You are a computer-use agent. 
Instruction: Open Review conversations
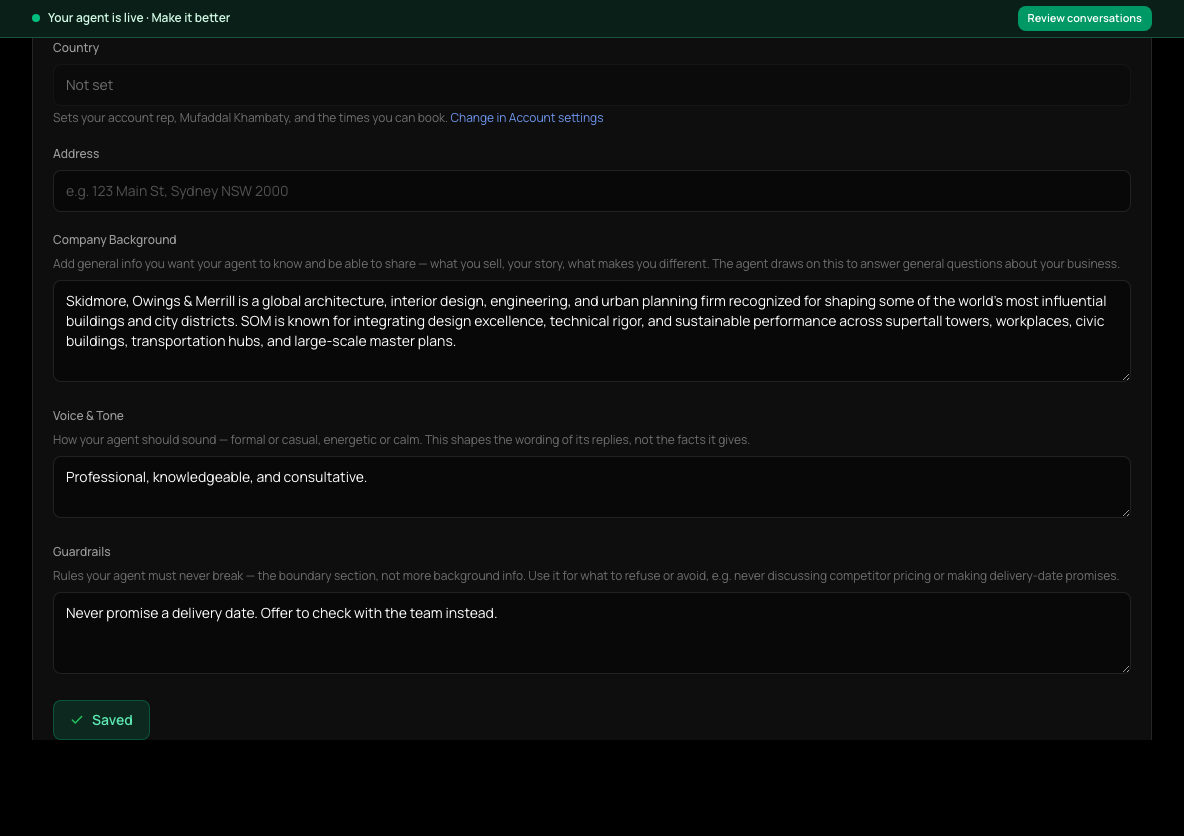(x=1084, y=18)
